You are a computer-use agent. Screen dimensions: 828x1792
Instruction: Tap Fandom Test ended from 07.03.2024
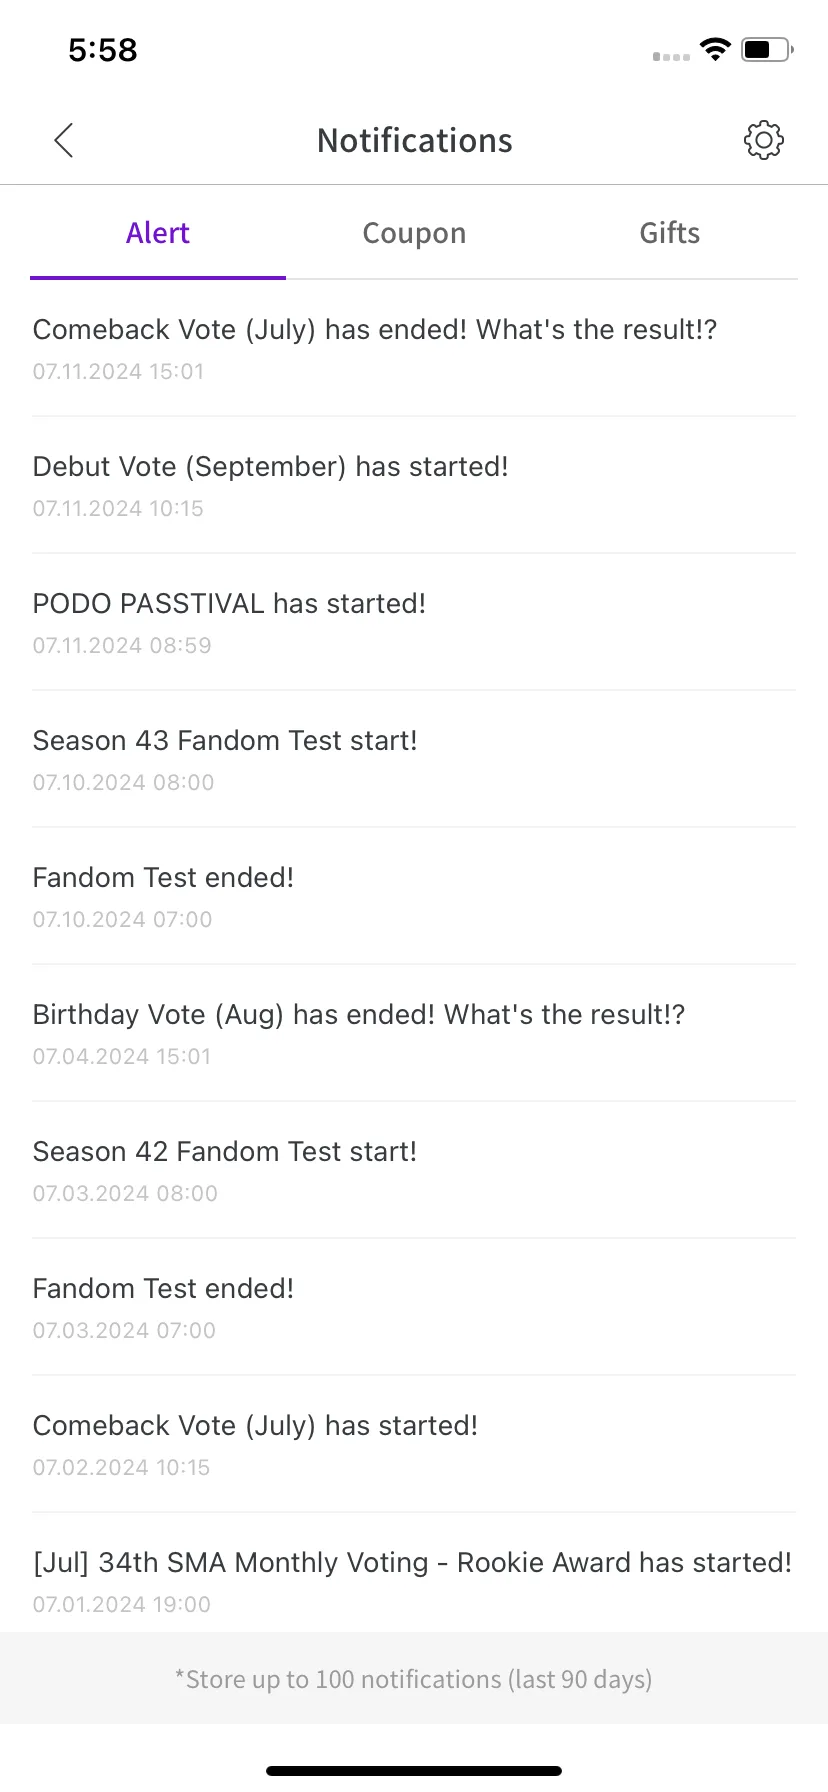click(163, 1306)
